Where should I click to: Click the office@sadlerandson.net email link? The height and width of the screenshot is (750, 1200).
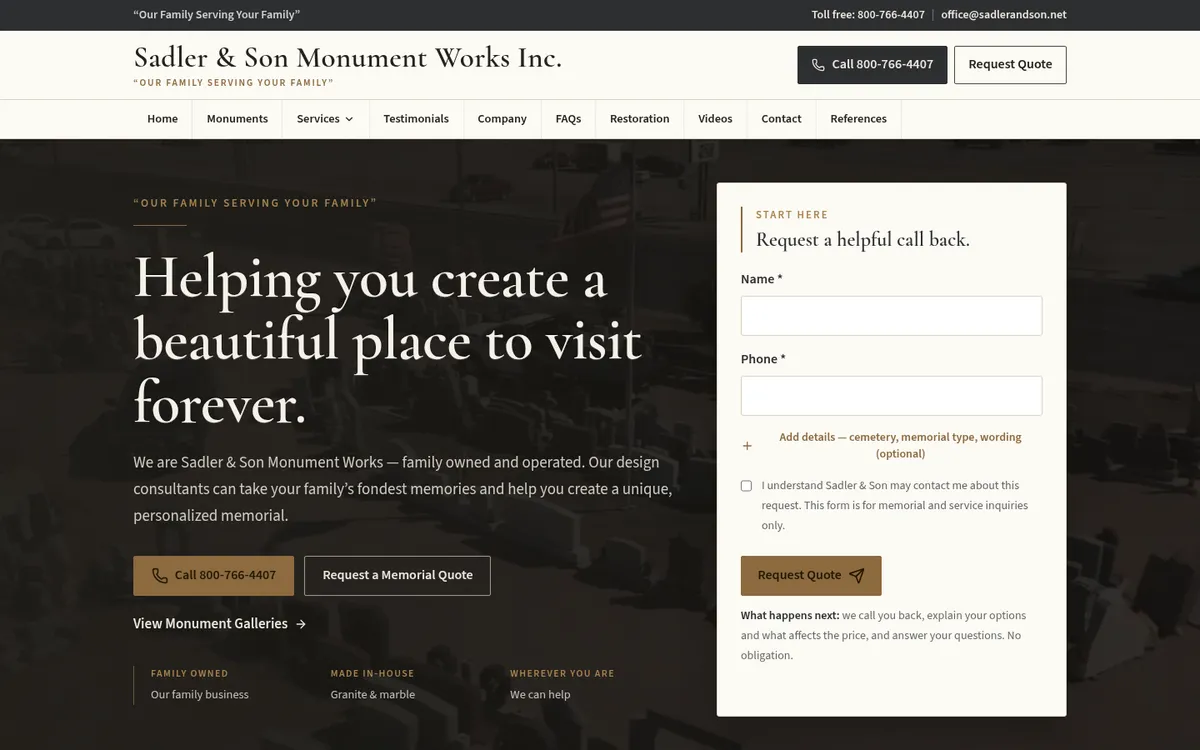pyautogui.click(x=1003, y=15)
